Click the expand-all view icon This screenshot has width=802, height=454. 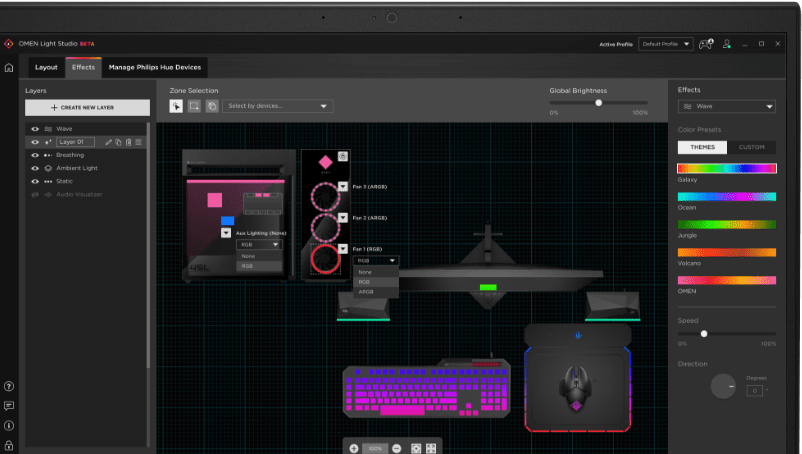click(x=431, y=448)
